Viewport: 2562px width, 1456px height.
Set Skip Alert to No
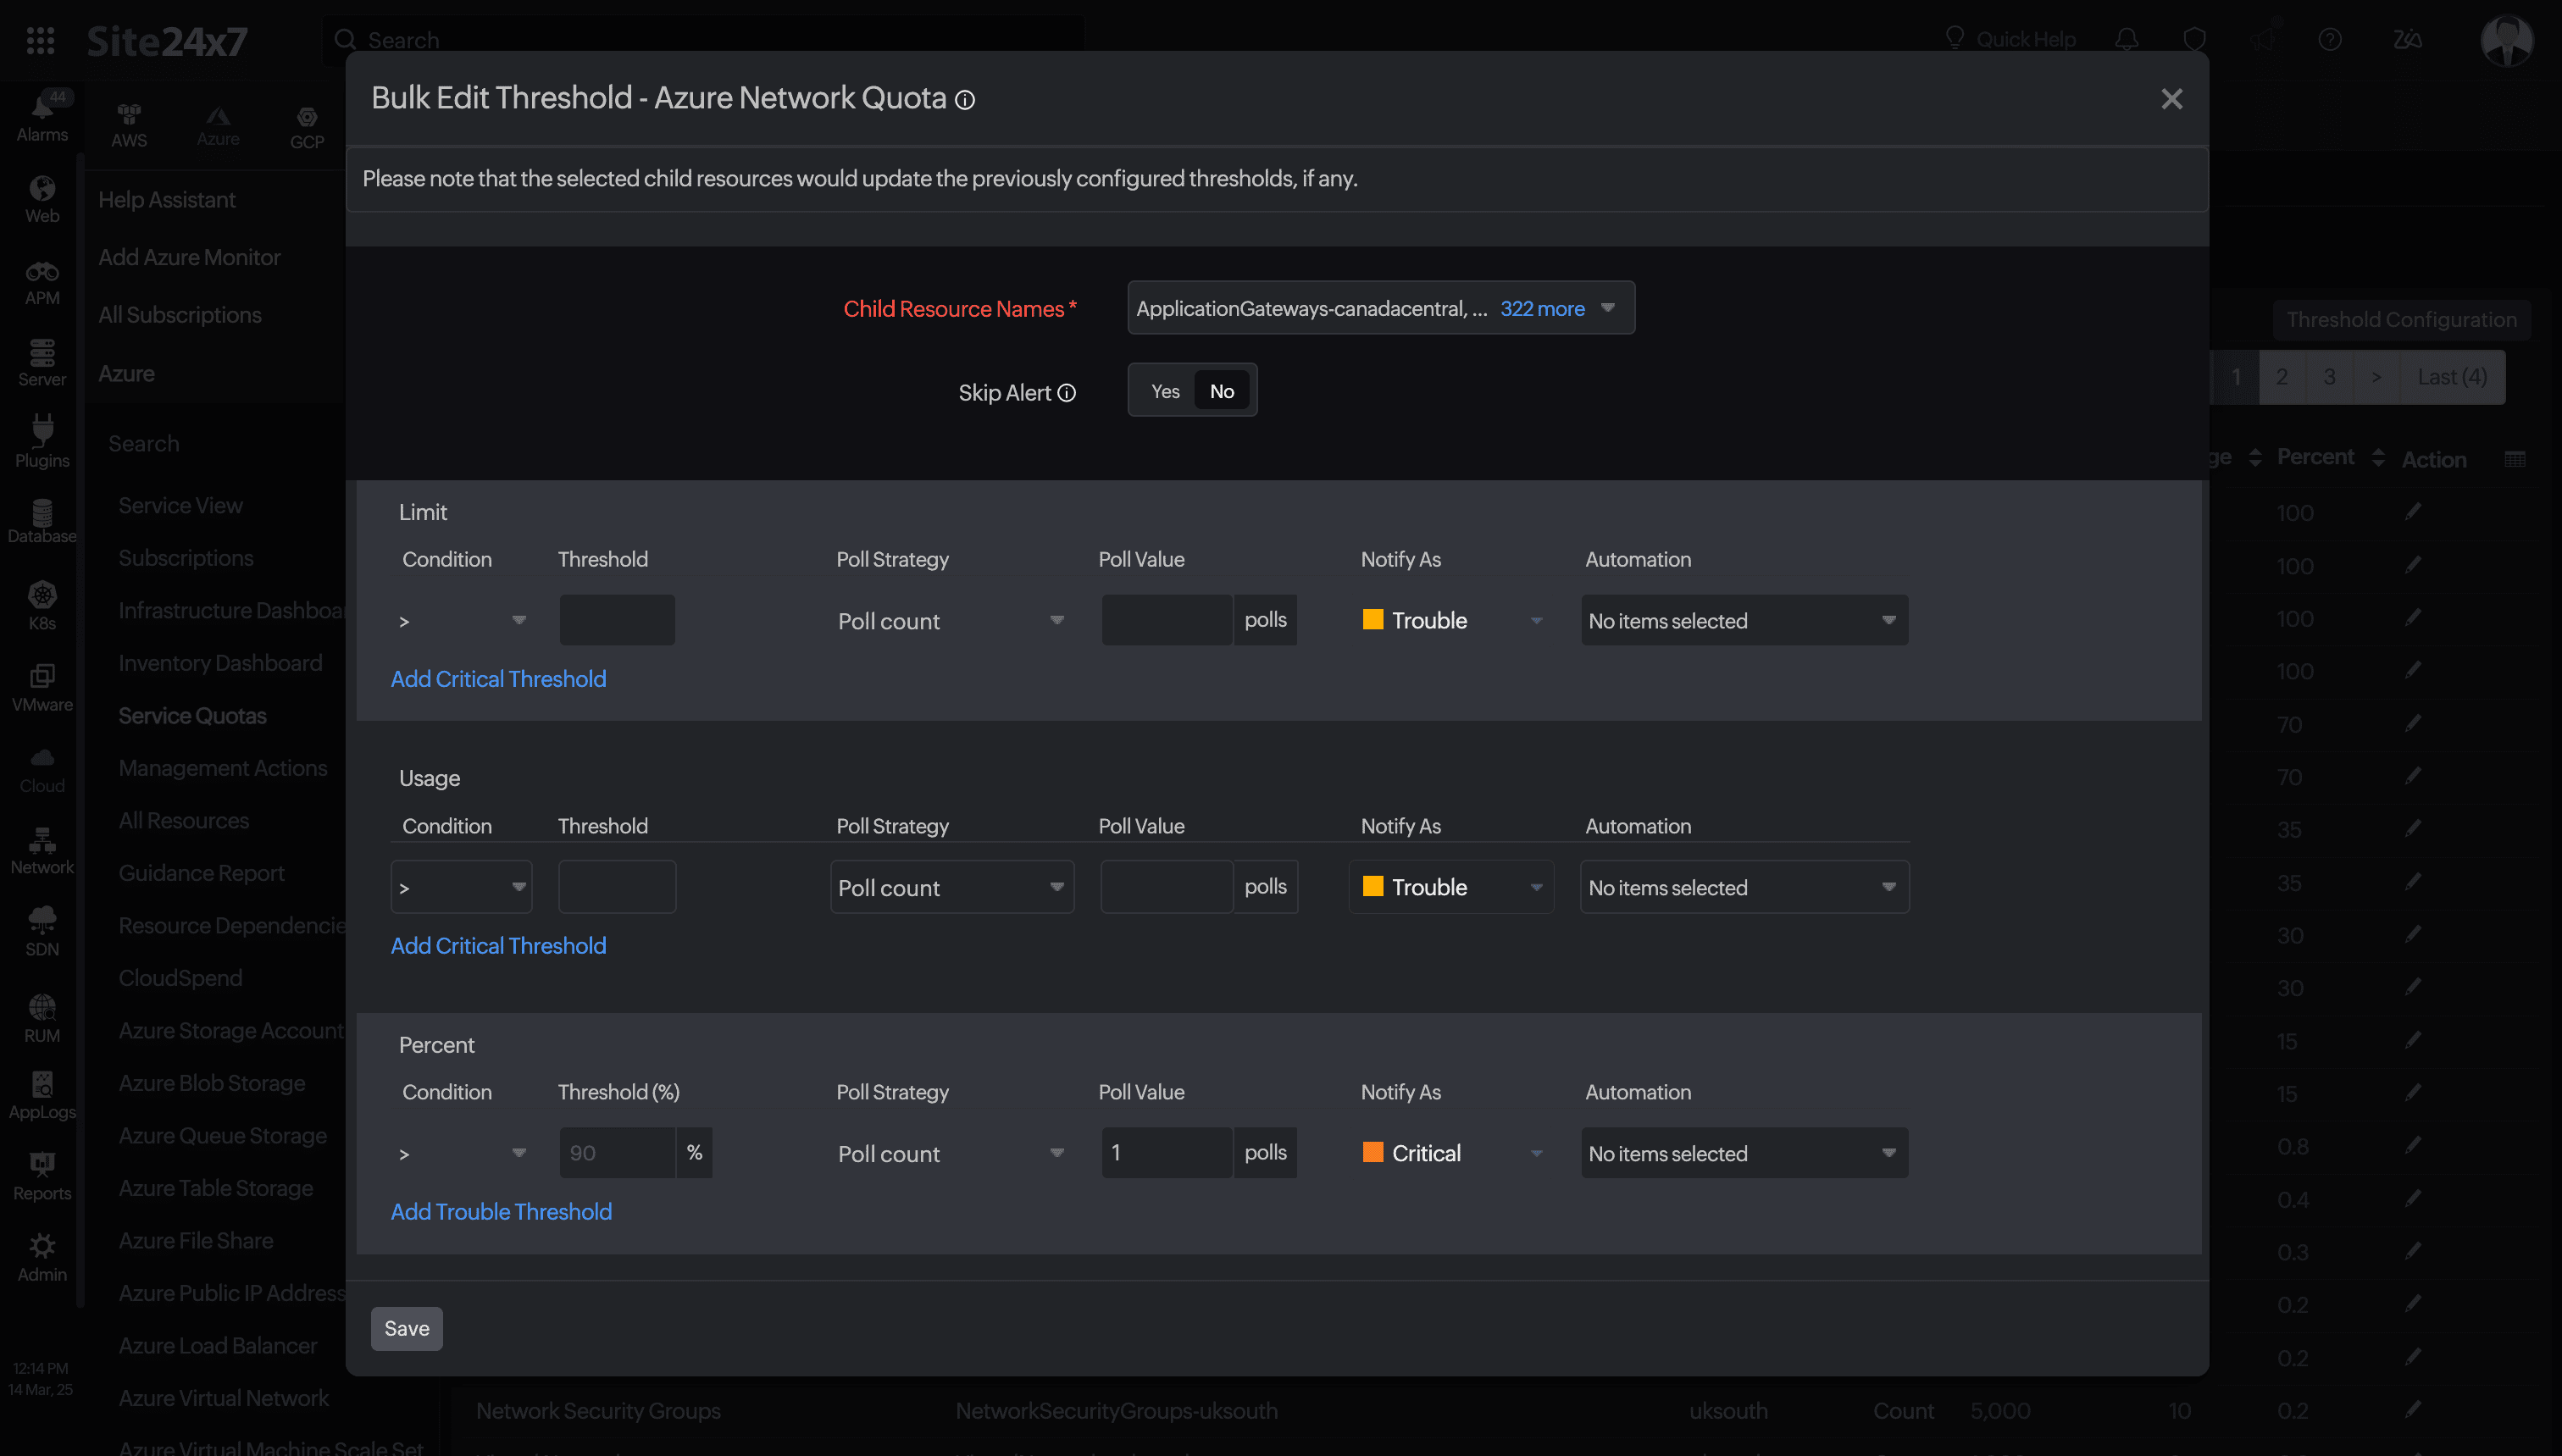(x=1221, y=391)
